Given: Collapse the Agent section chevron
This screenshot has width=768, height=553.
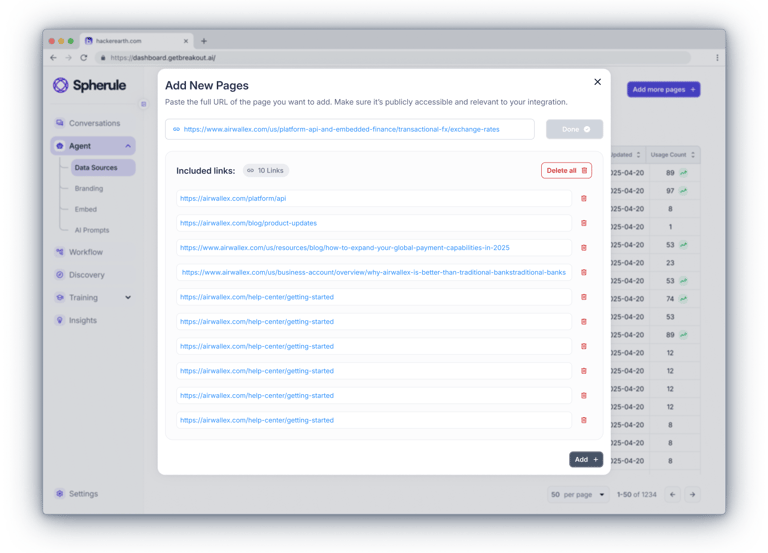Looking at the screenshot, I should coord(128,146).
